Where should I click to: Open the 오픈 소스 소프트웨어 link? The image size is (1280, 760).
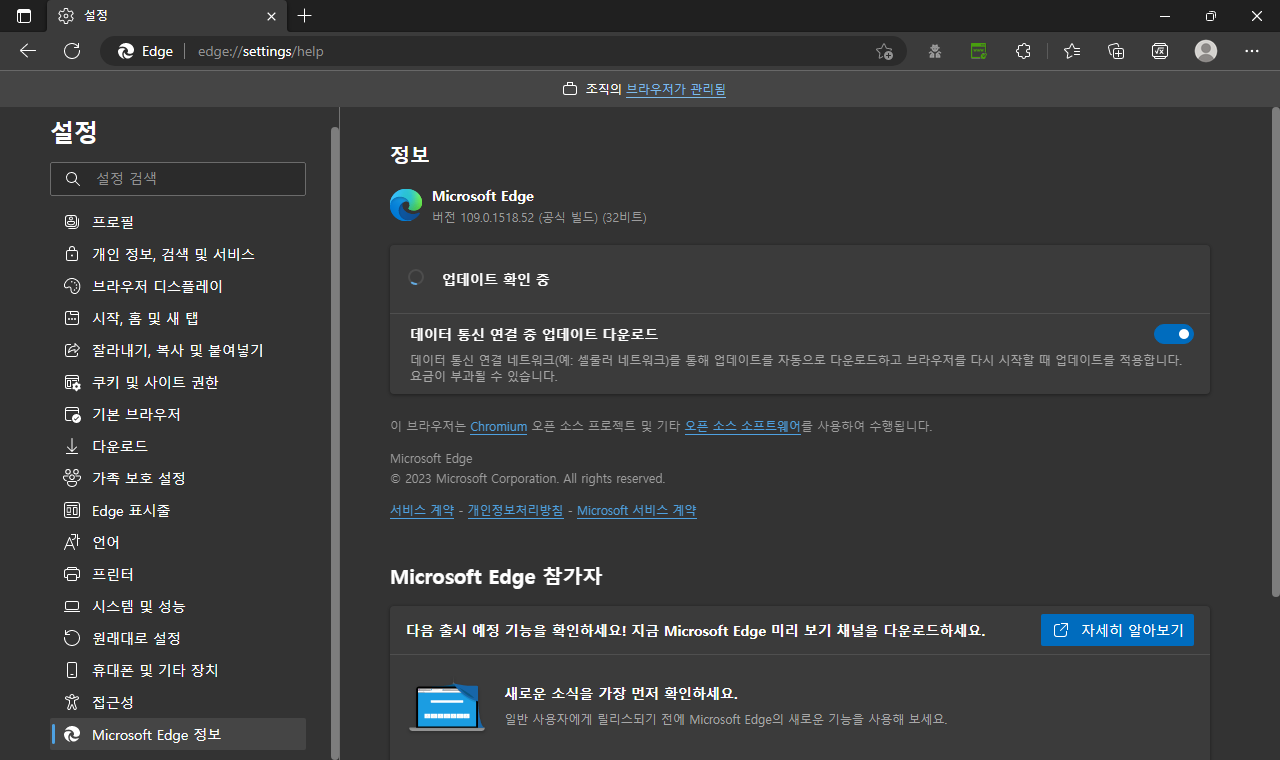(x=743, y=426)
